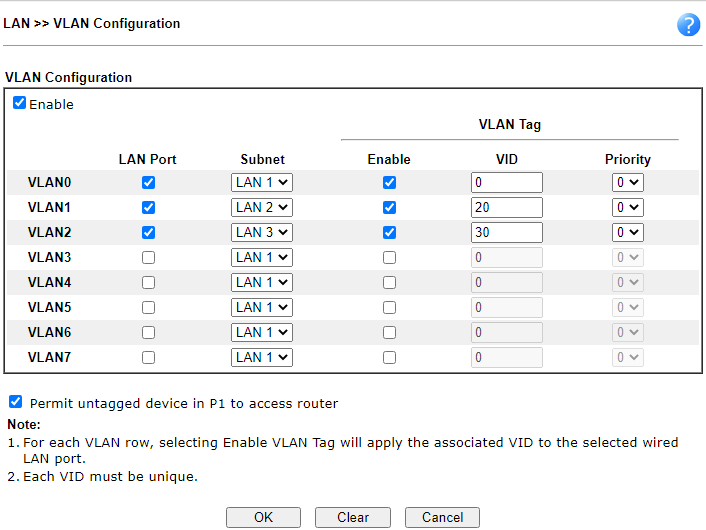The height and width of the screenshot is (530, 706).
Task: Open the VLAN0 Subnet dropdown
Action: pyautogui.click(x=262, y=183)
